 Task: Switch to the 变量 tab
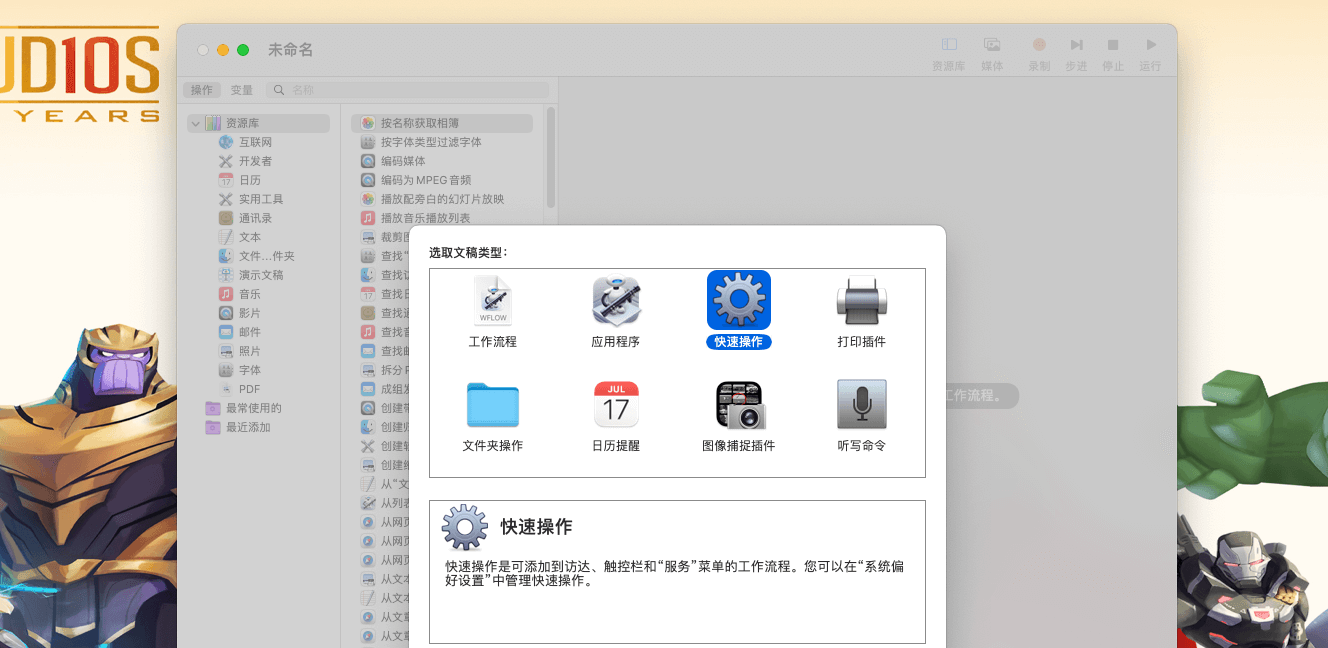pos(242,90)
